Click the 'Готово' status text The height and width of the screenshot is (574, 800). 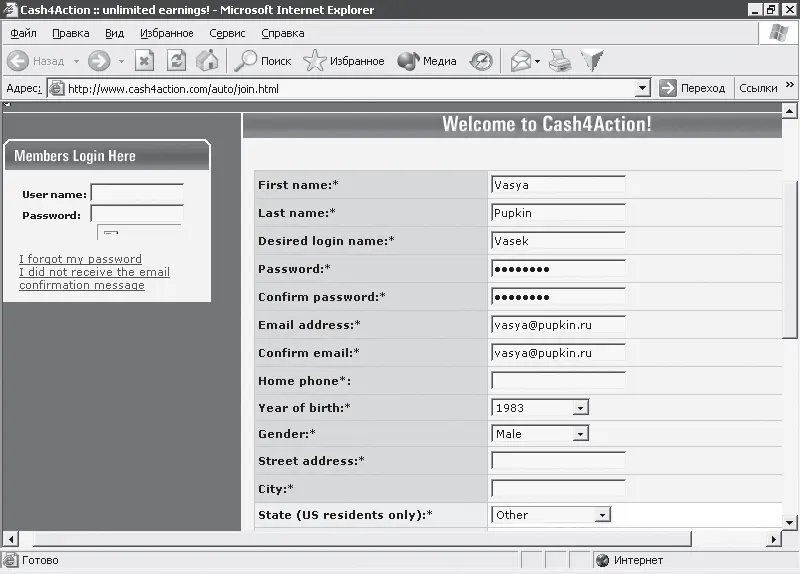40,560
